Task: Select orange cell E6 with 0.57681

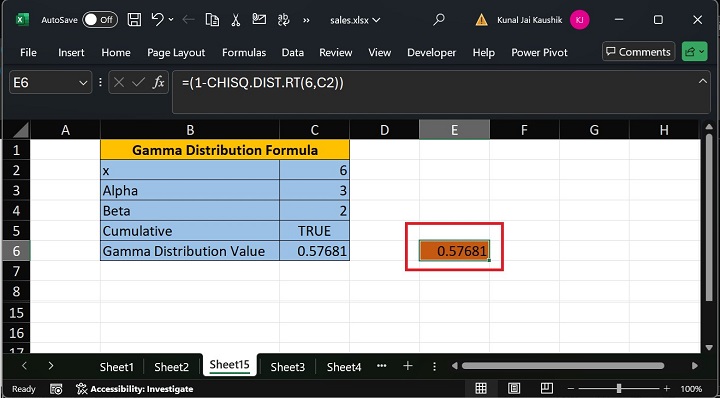Action: pos(454,251)
